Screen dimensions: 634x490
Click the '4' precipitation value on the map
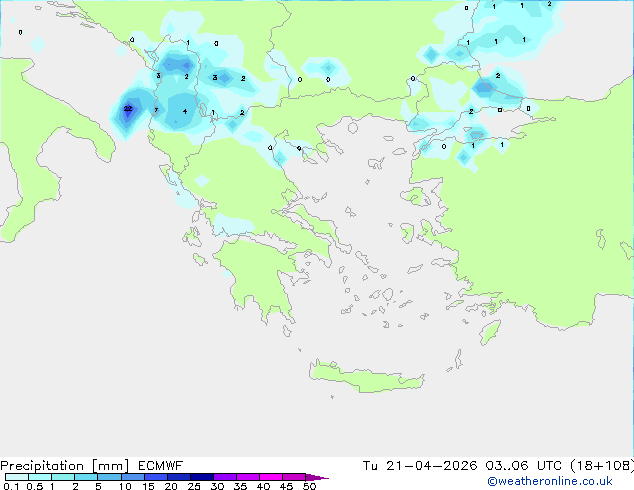click(x=185, y=112)
